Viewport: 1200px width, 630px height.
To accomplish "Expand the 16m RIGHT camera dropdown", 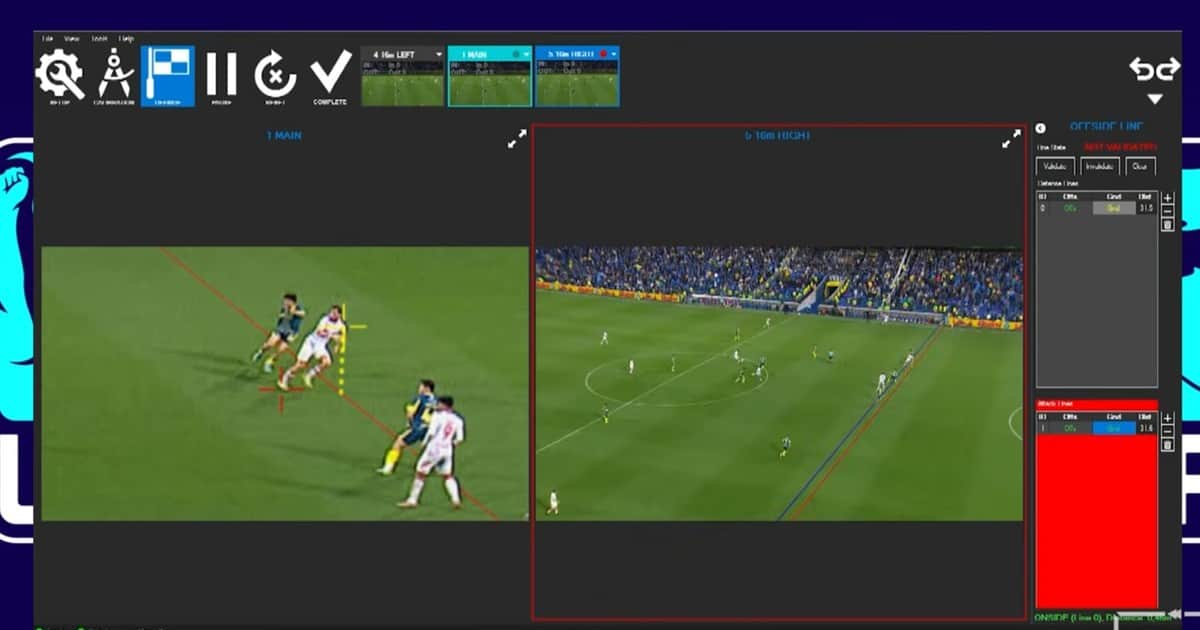I will (x=613, y=54).
